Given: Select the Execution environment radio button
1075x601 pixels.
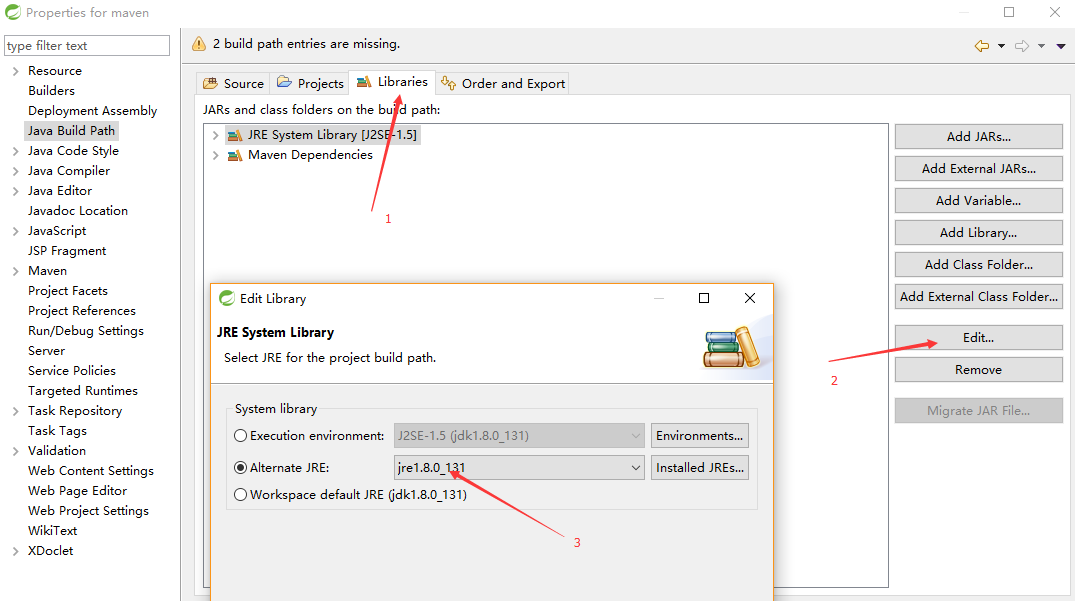Looking at the screenshot, I should [x=241, y=436].
